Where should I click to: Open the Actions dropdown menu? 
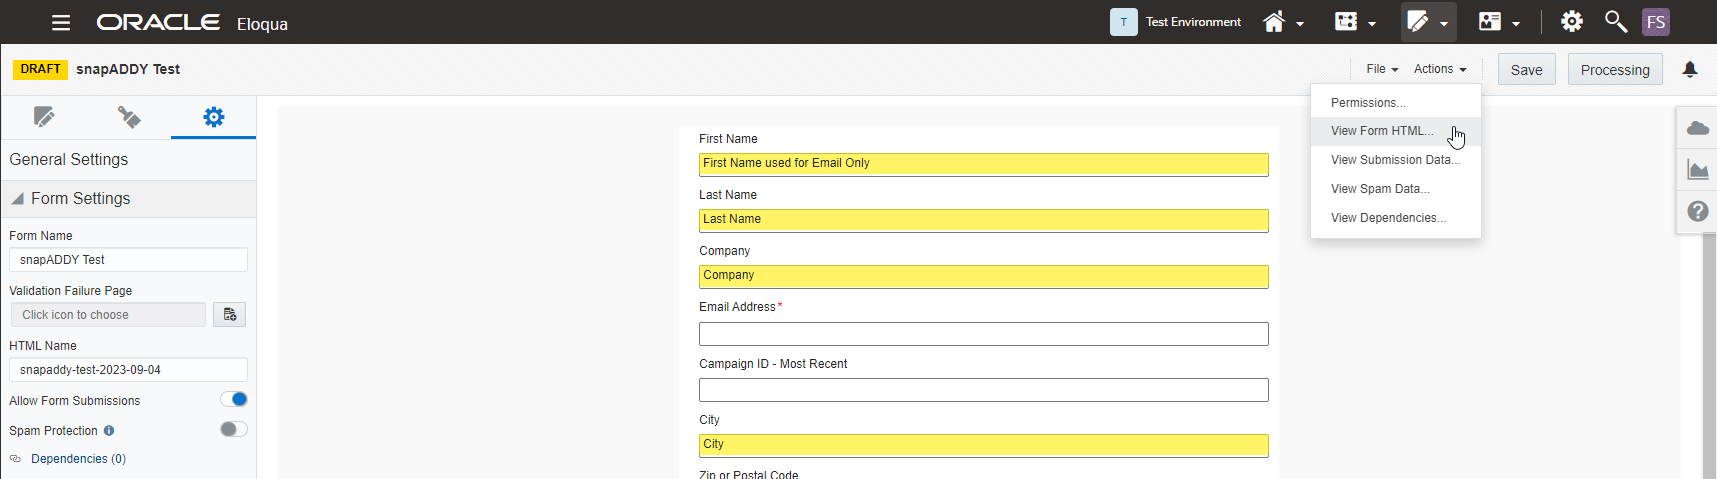(x=1440, y=69)
